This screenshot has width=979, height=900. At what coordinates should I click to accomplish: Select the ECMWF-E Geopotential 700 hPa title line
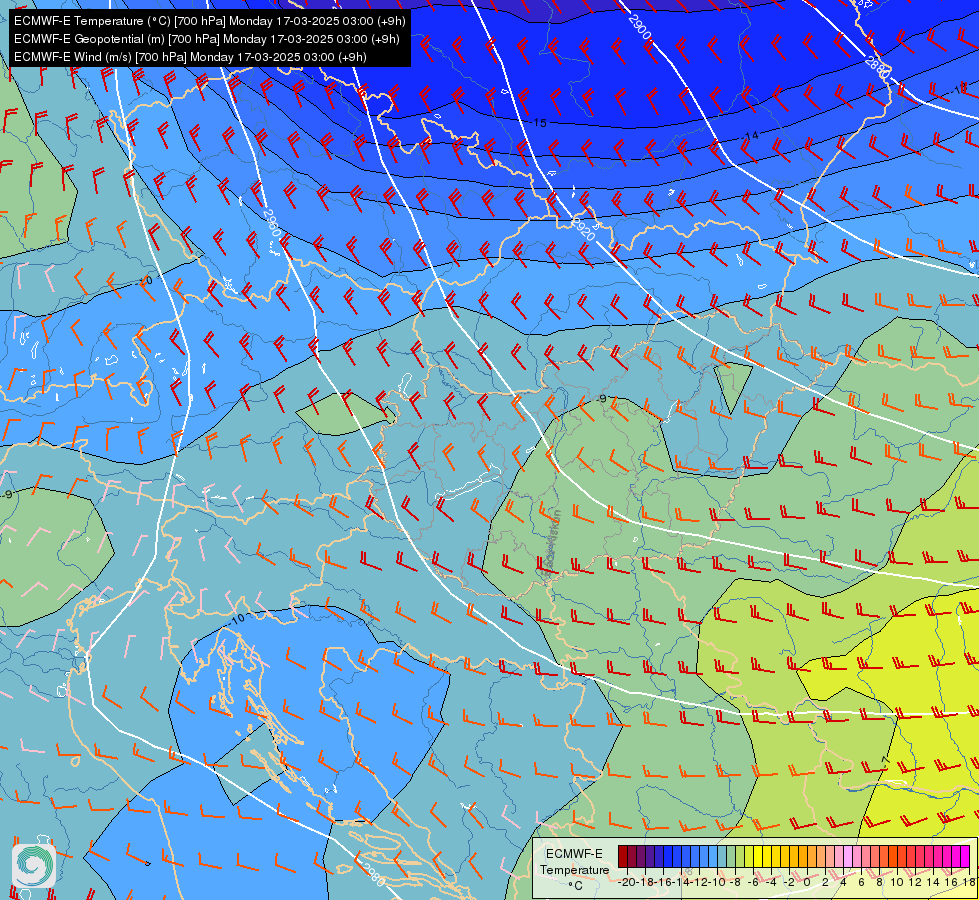point(207,39)
